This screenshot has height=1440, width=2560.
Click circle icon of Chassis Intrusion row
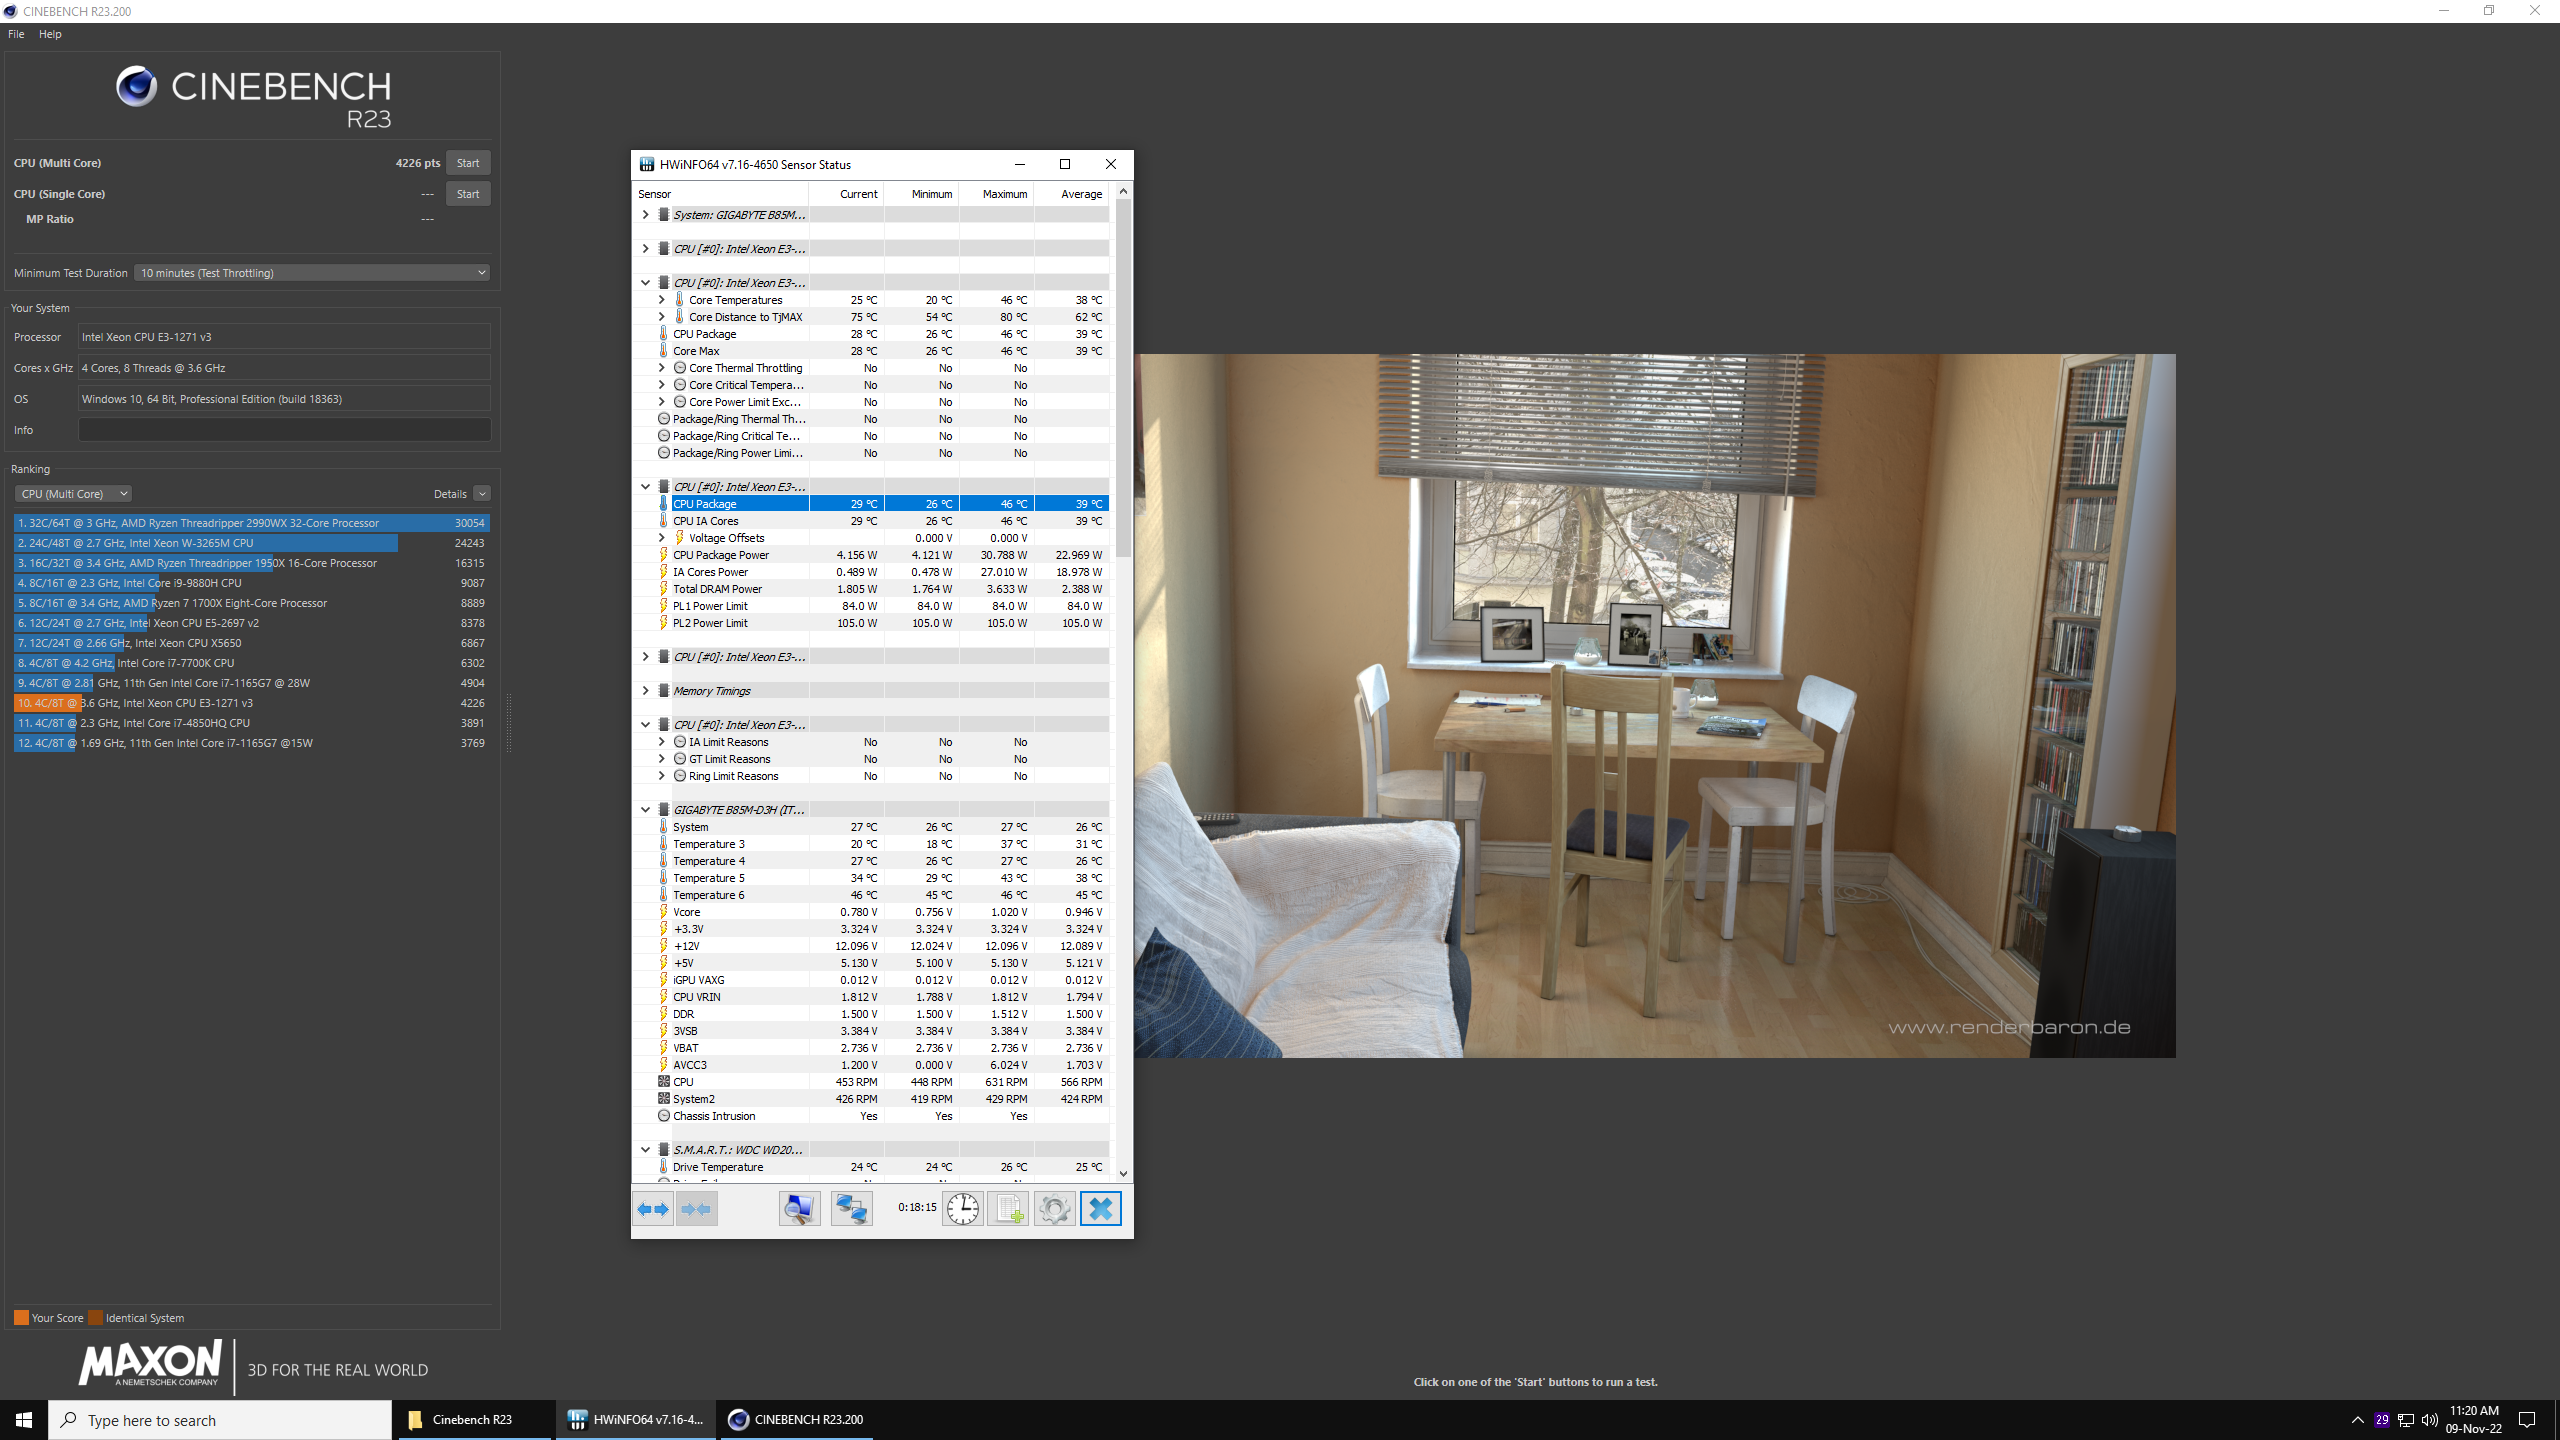pyautogui.click(x=663, y=1116)
